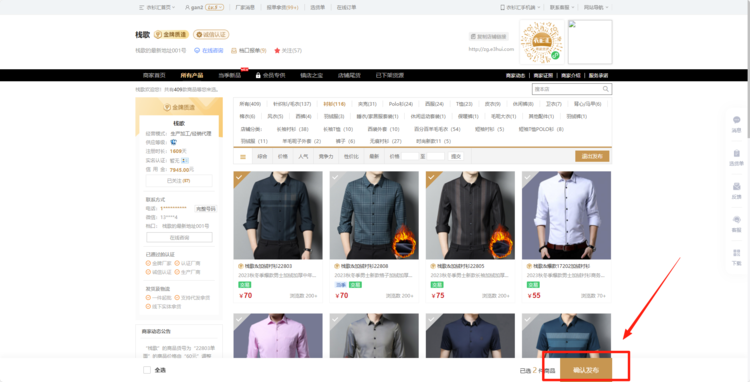
Task: Click the minimum price input field
Action: tap(410, 156)
